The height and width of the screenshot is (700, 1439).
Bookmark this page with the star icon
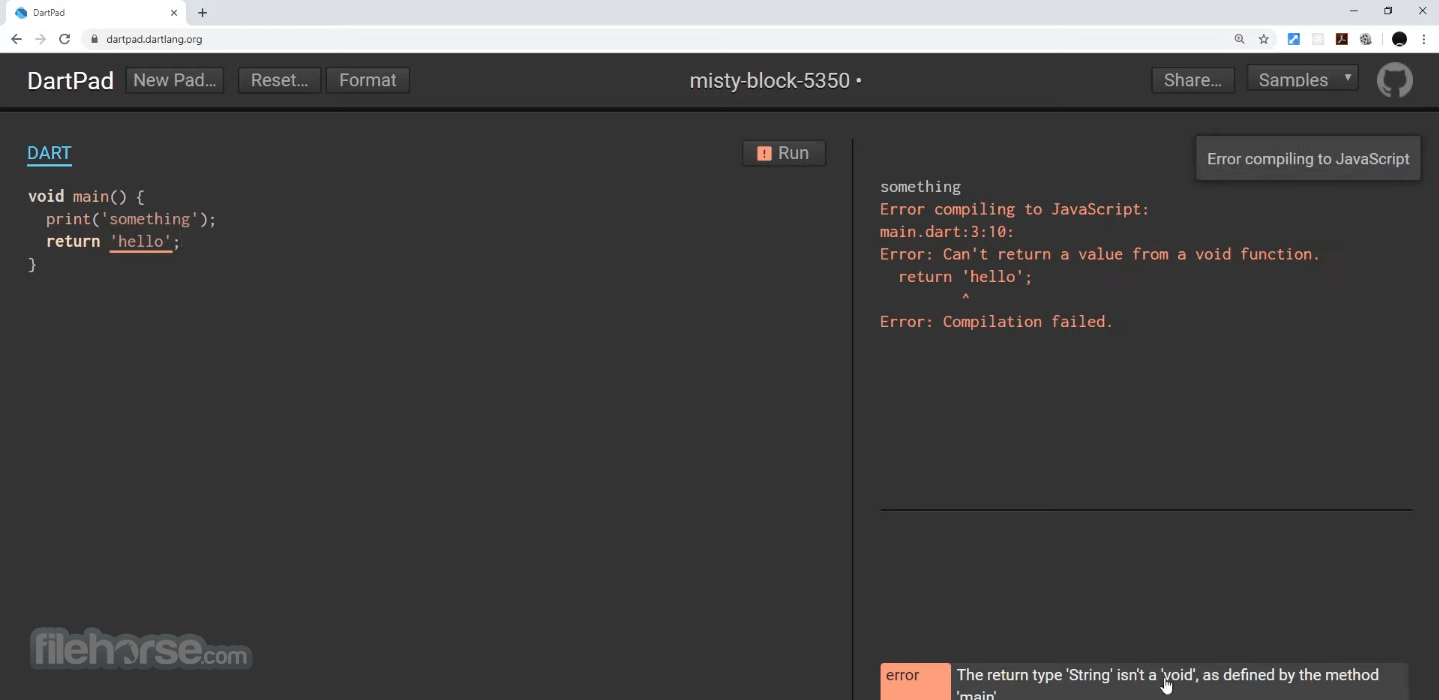tap(1264, 39)
